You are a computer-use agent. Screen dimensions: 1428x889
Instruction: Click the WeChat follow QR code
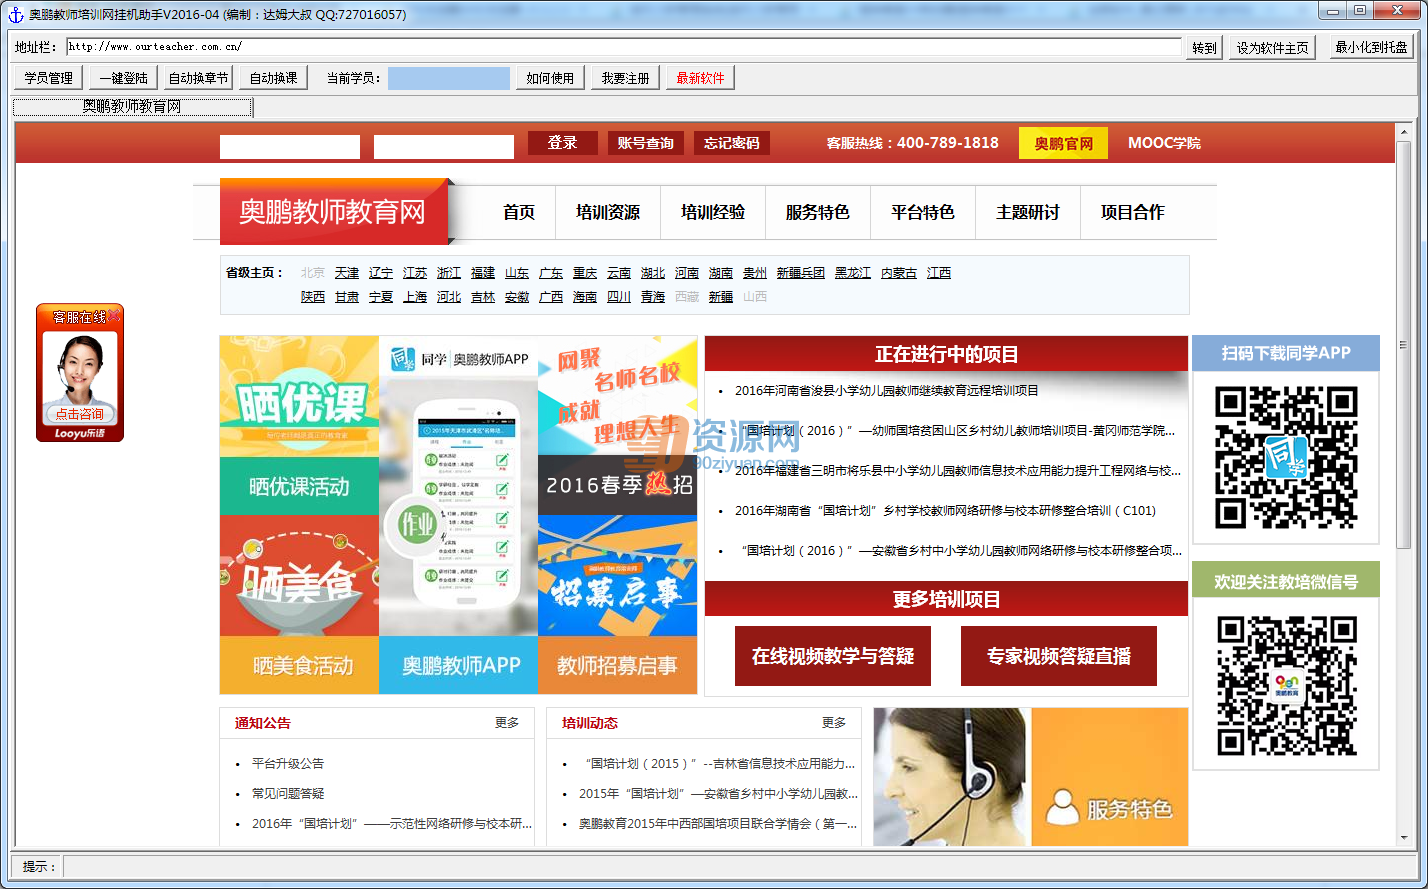1286,686
